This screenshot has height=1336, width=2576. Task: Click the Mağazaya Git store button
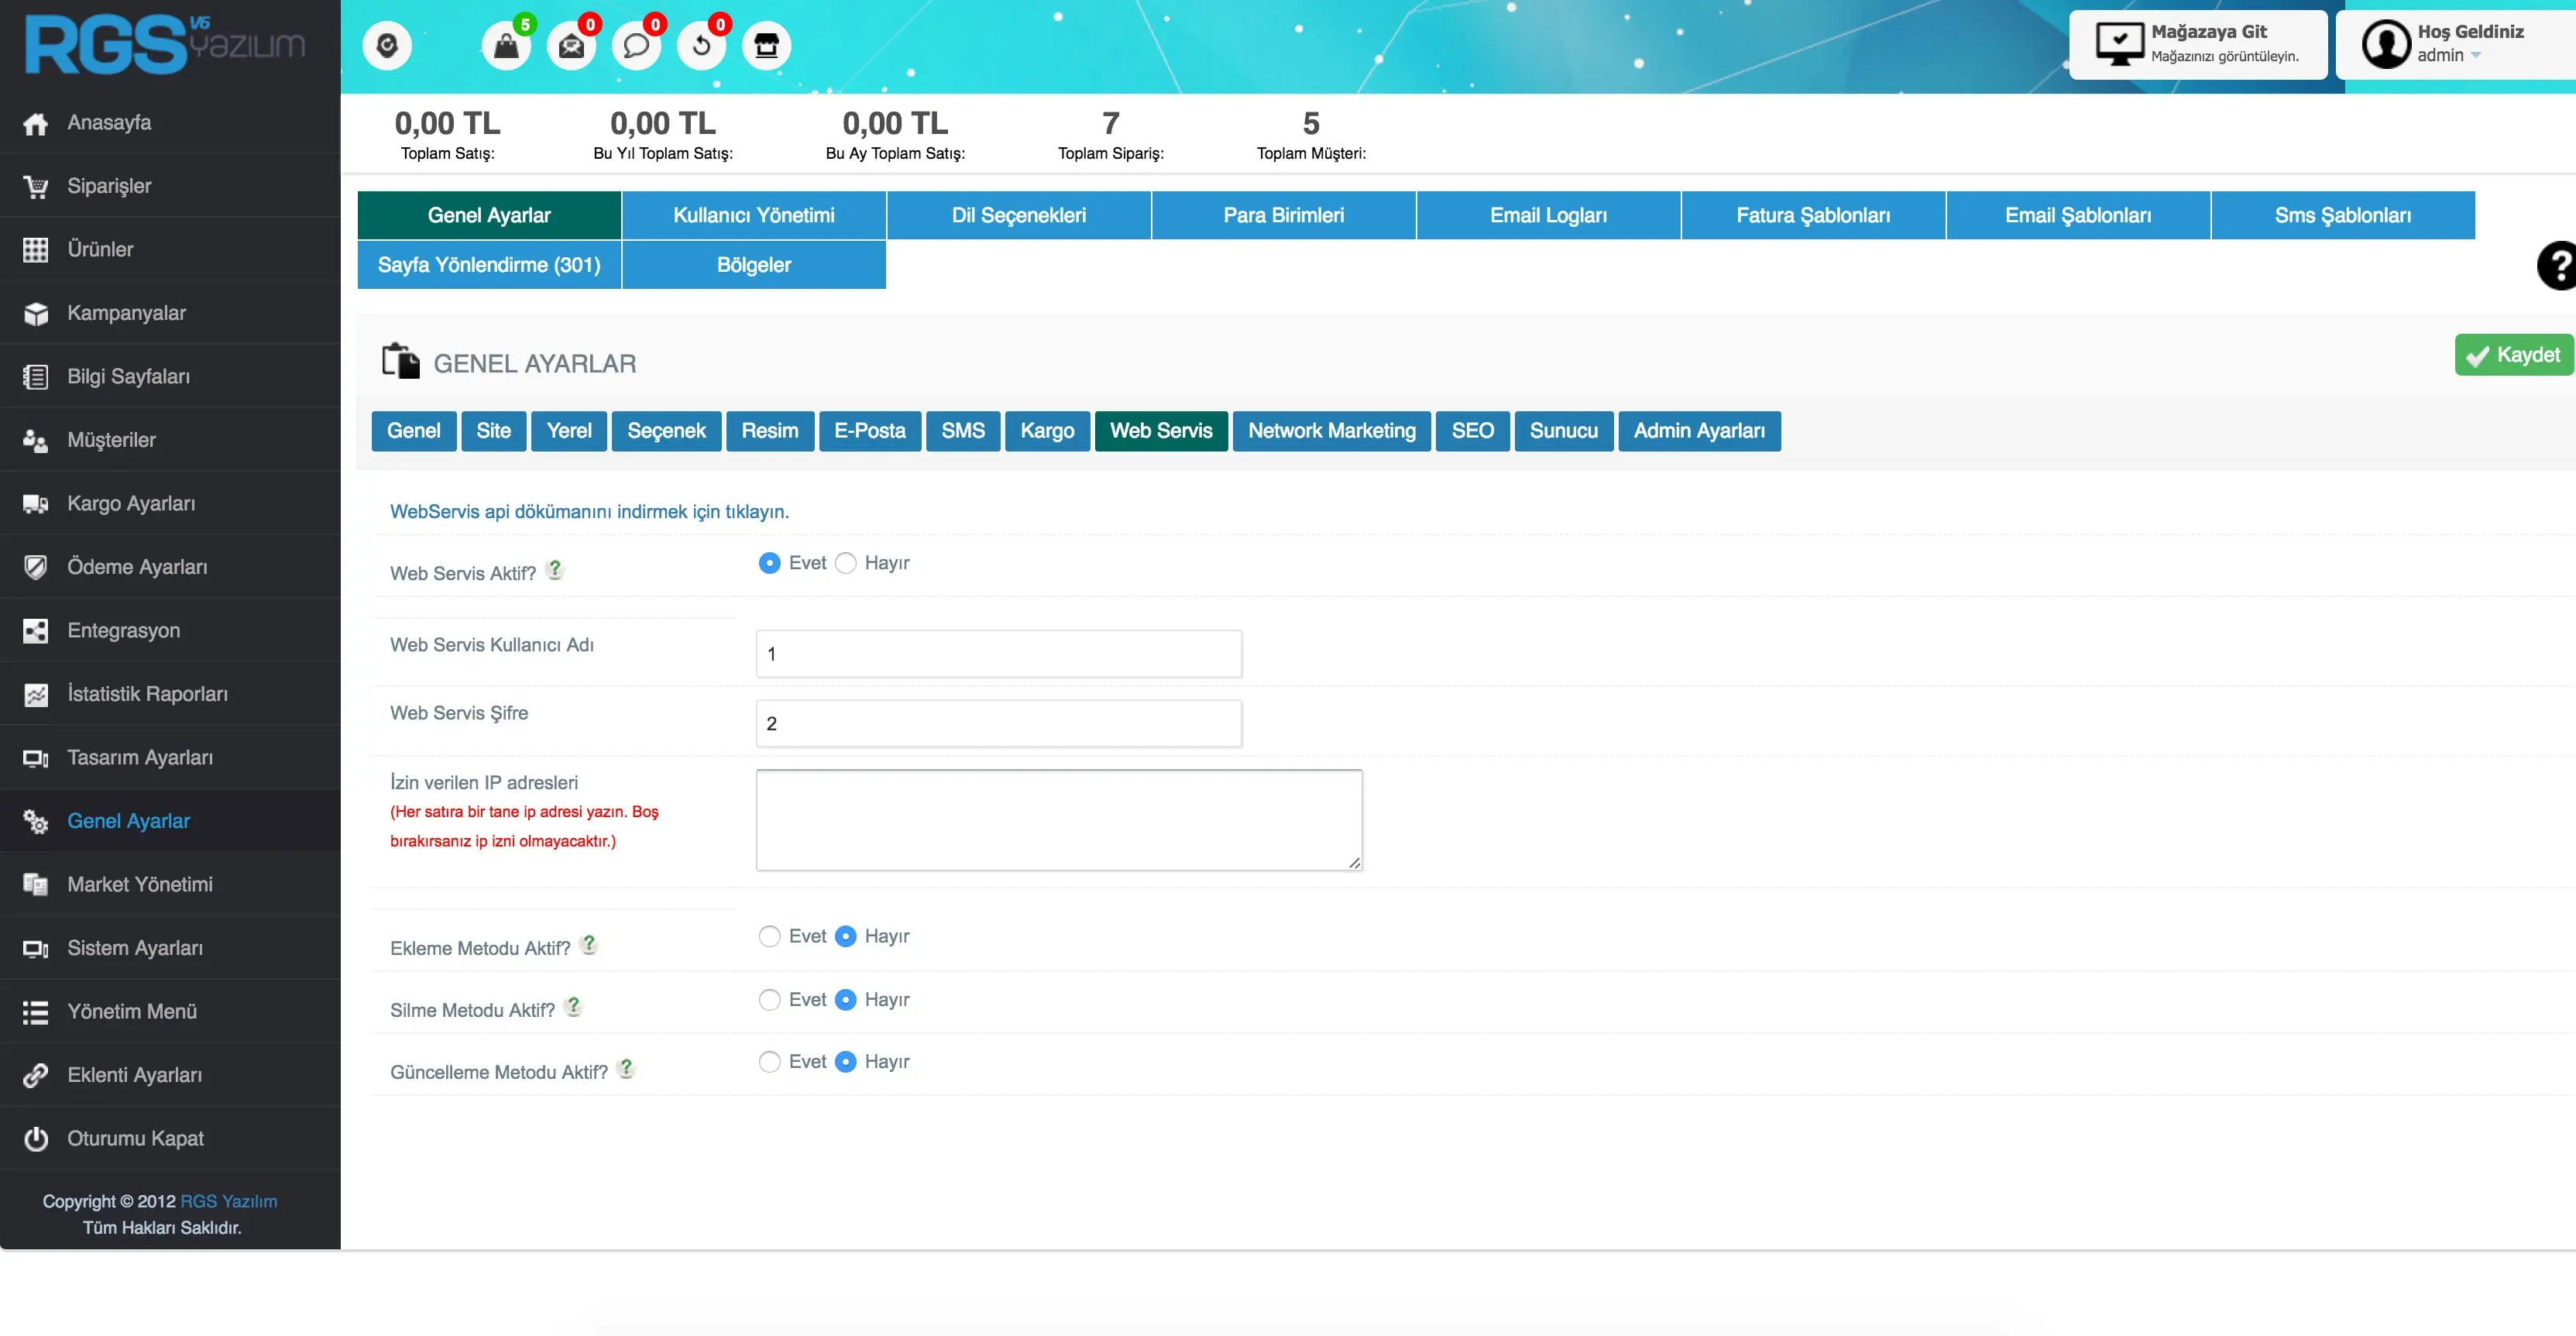coord(2198,44)
